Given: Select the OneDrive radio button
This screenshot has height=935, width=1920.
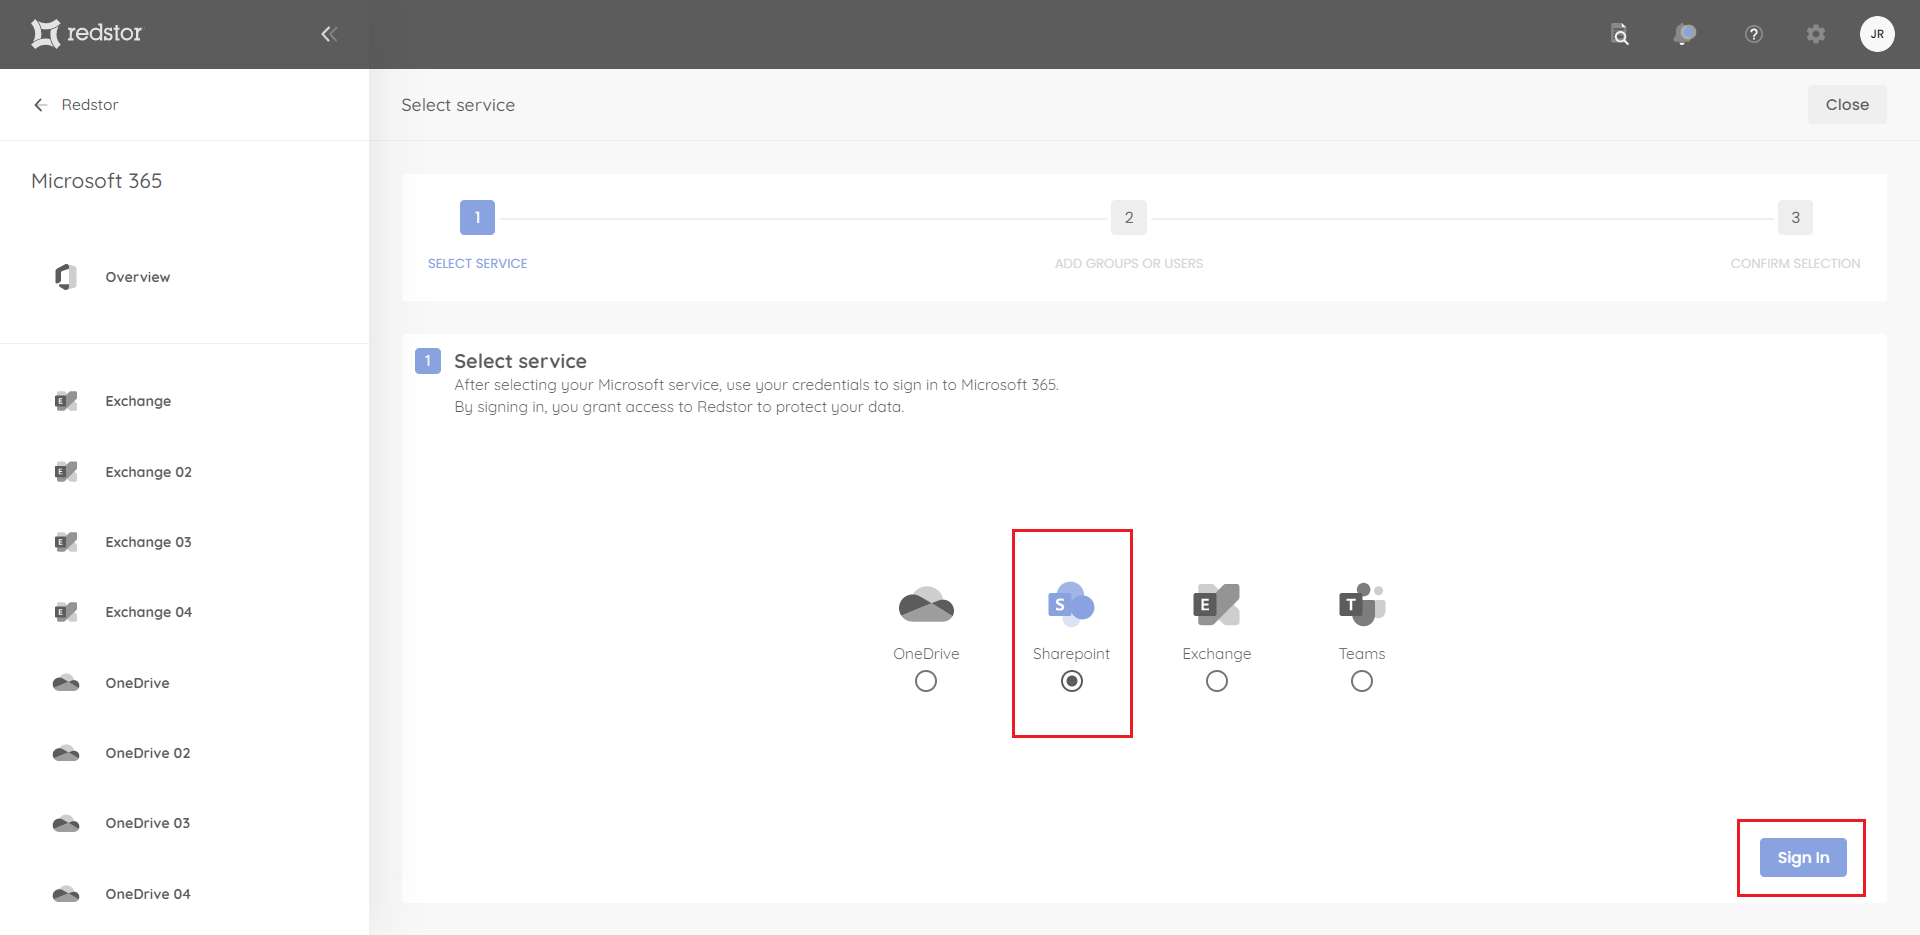Looking at the screenshot, I should 926,681.
